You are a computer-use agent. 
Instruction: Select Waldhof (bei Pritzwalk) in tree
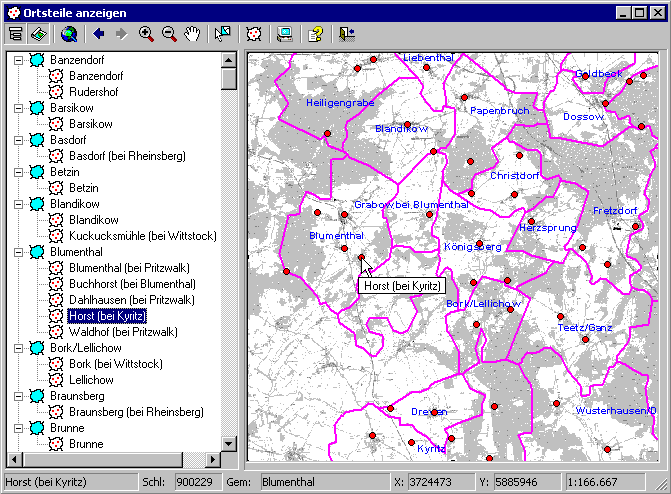pos(123,332)
